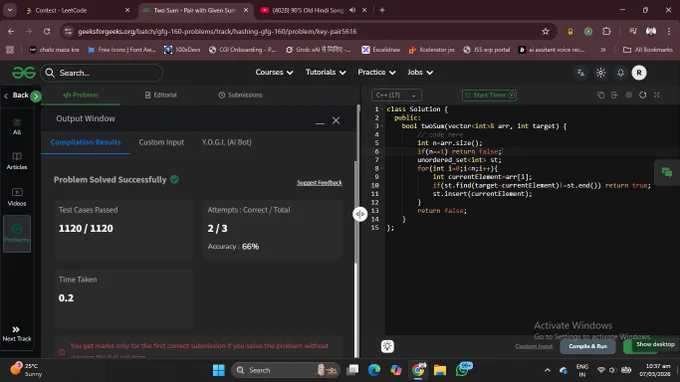Click the Start Timer button
Viewport: 680px width, 382px height.
click(x=489, y=95)
